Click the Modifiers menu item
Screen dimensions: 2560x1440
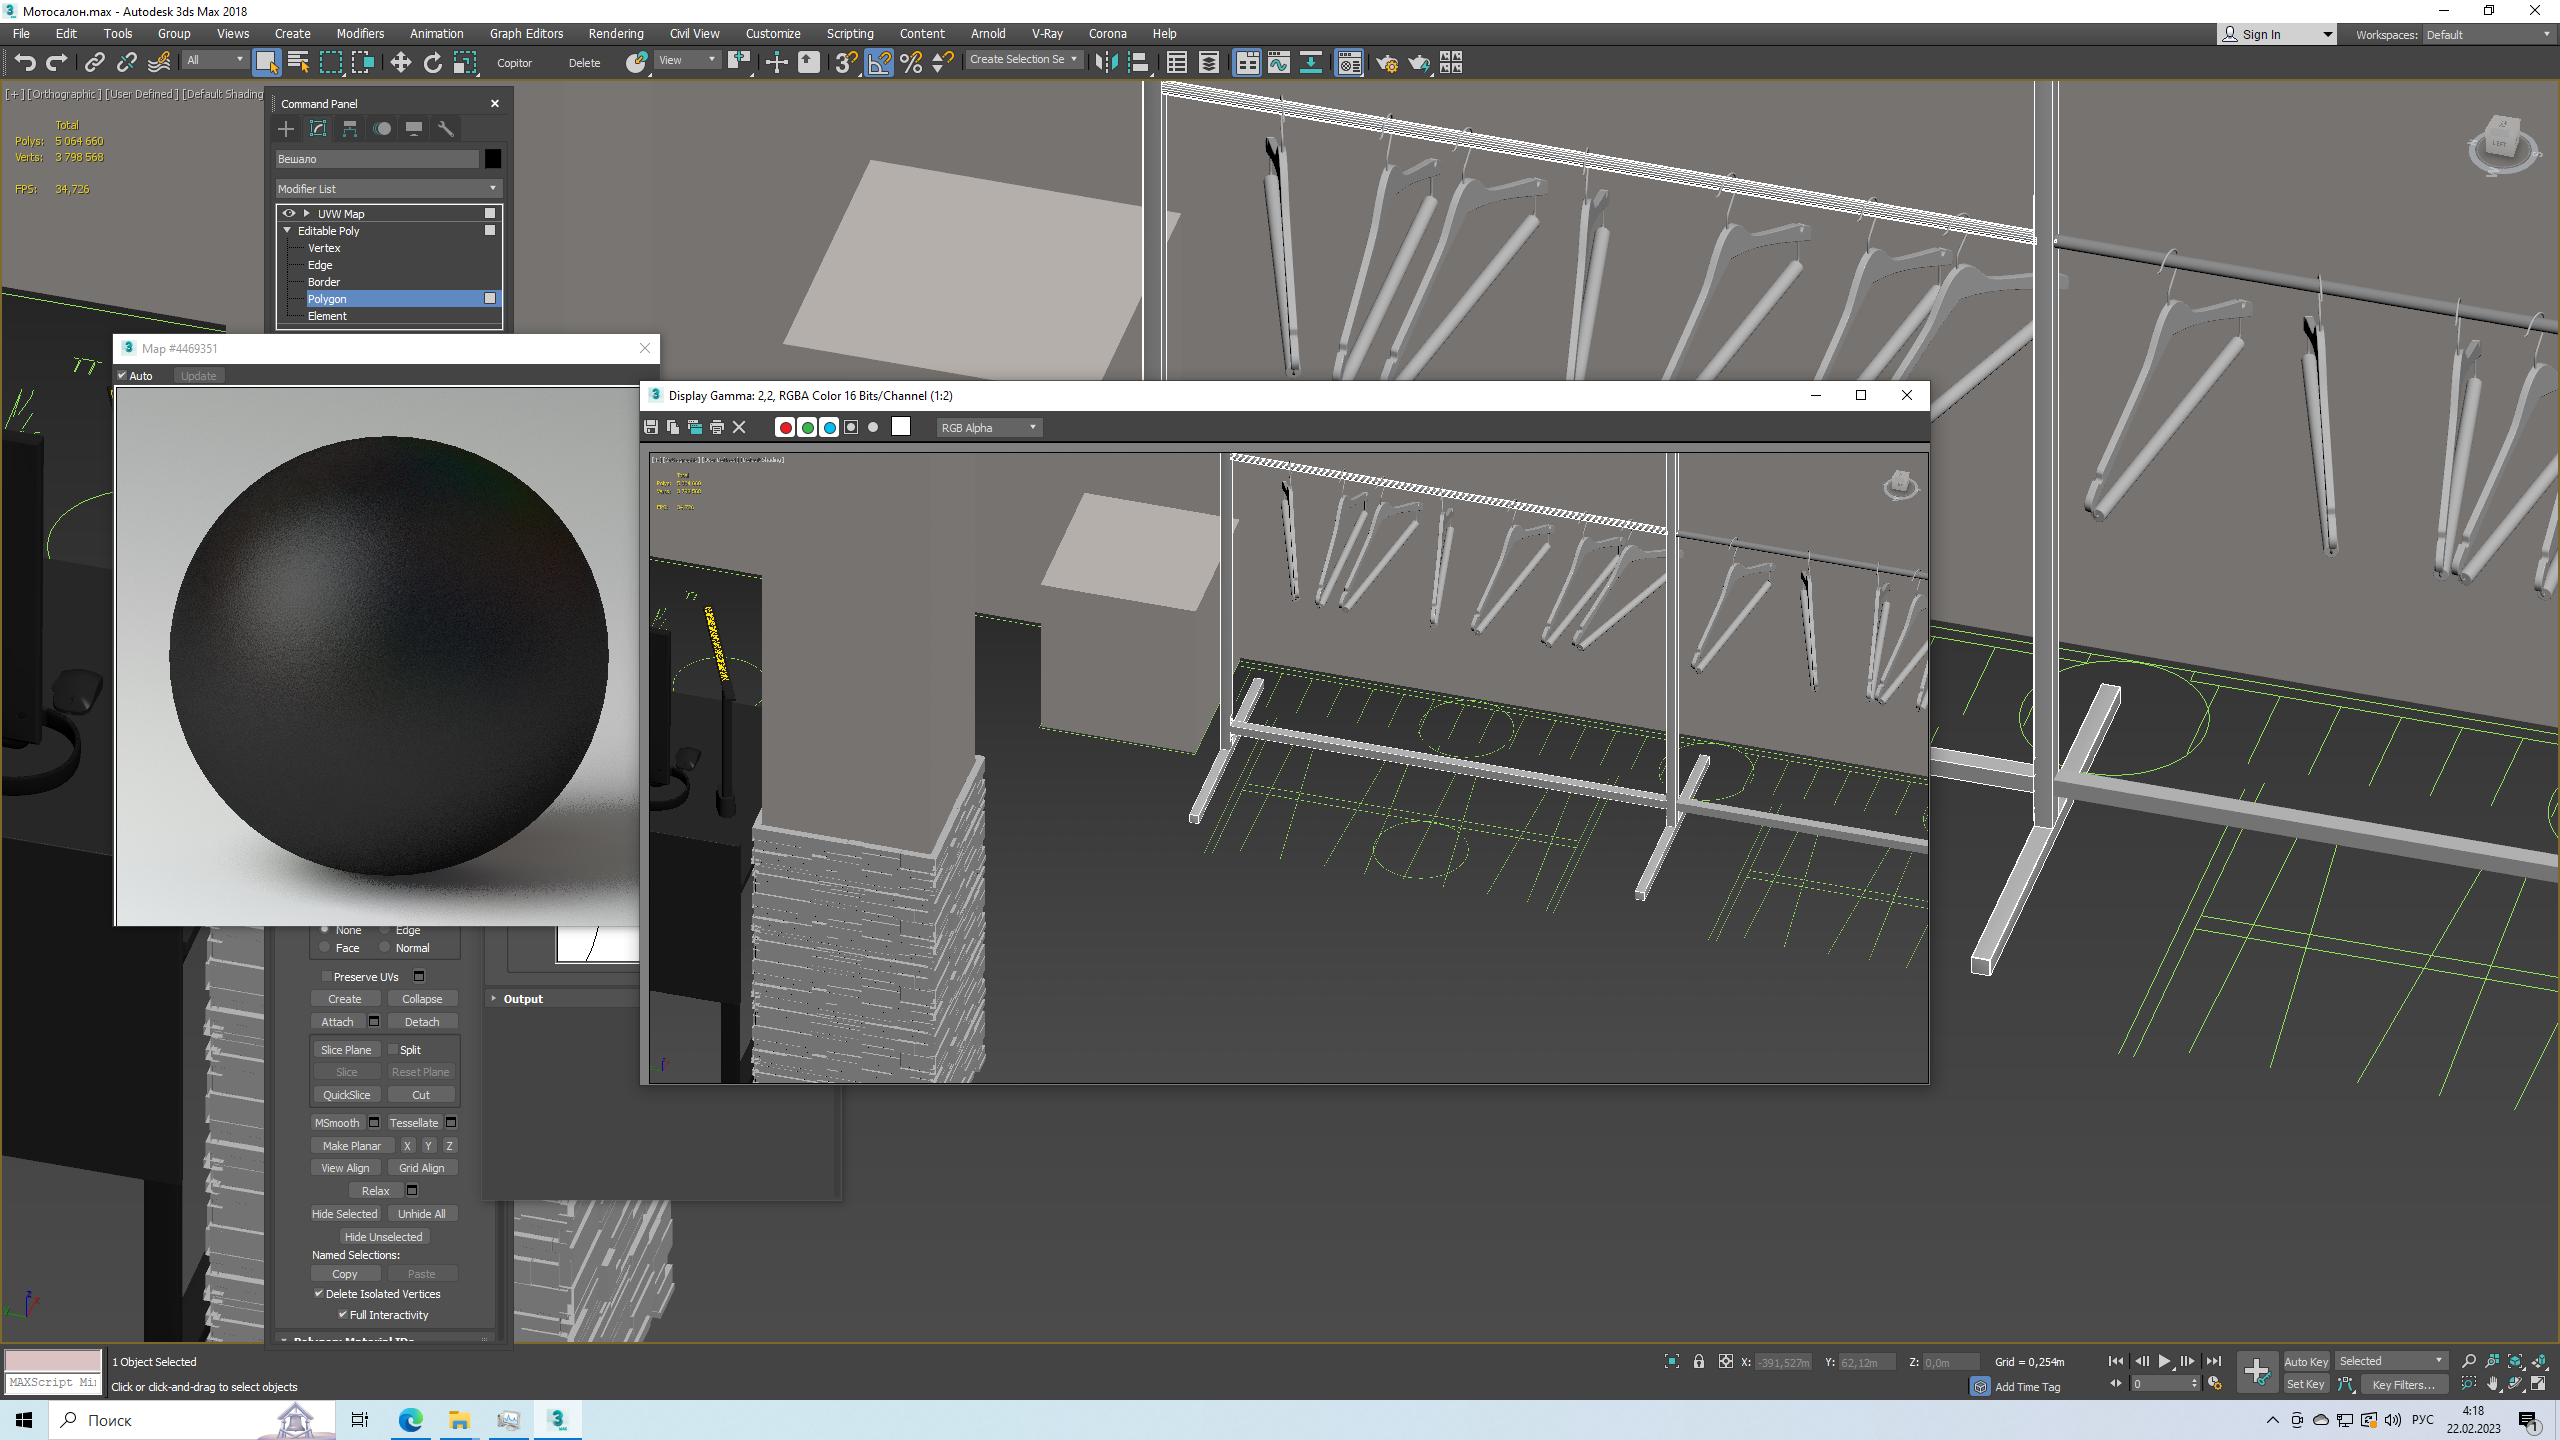click(359, 32)
